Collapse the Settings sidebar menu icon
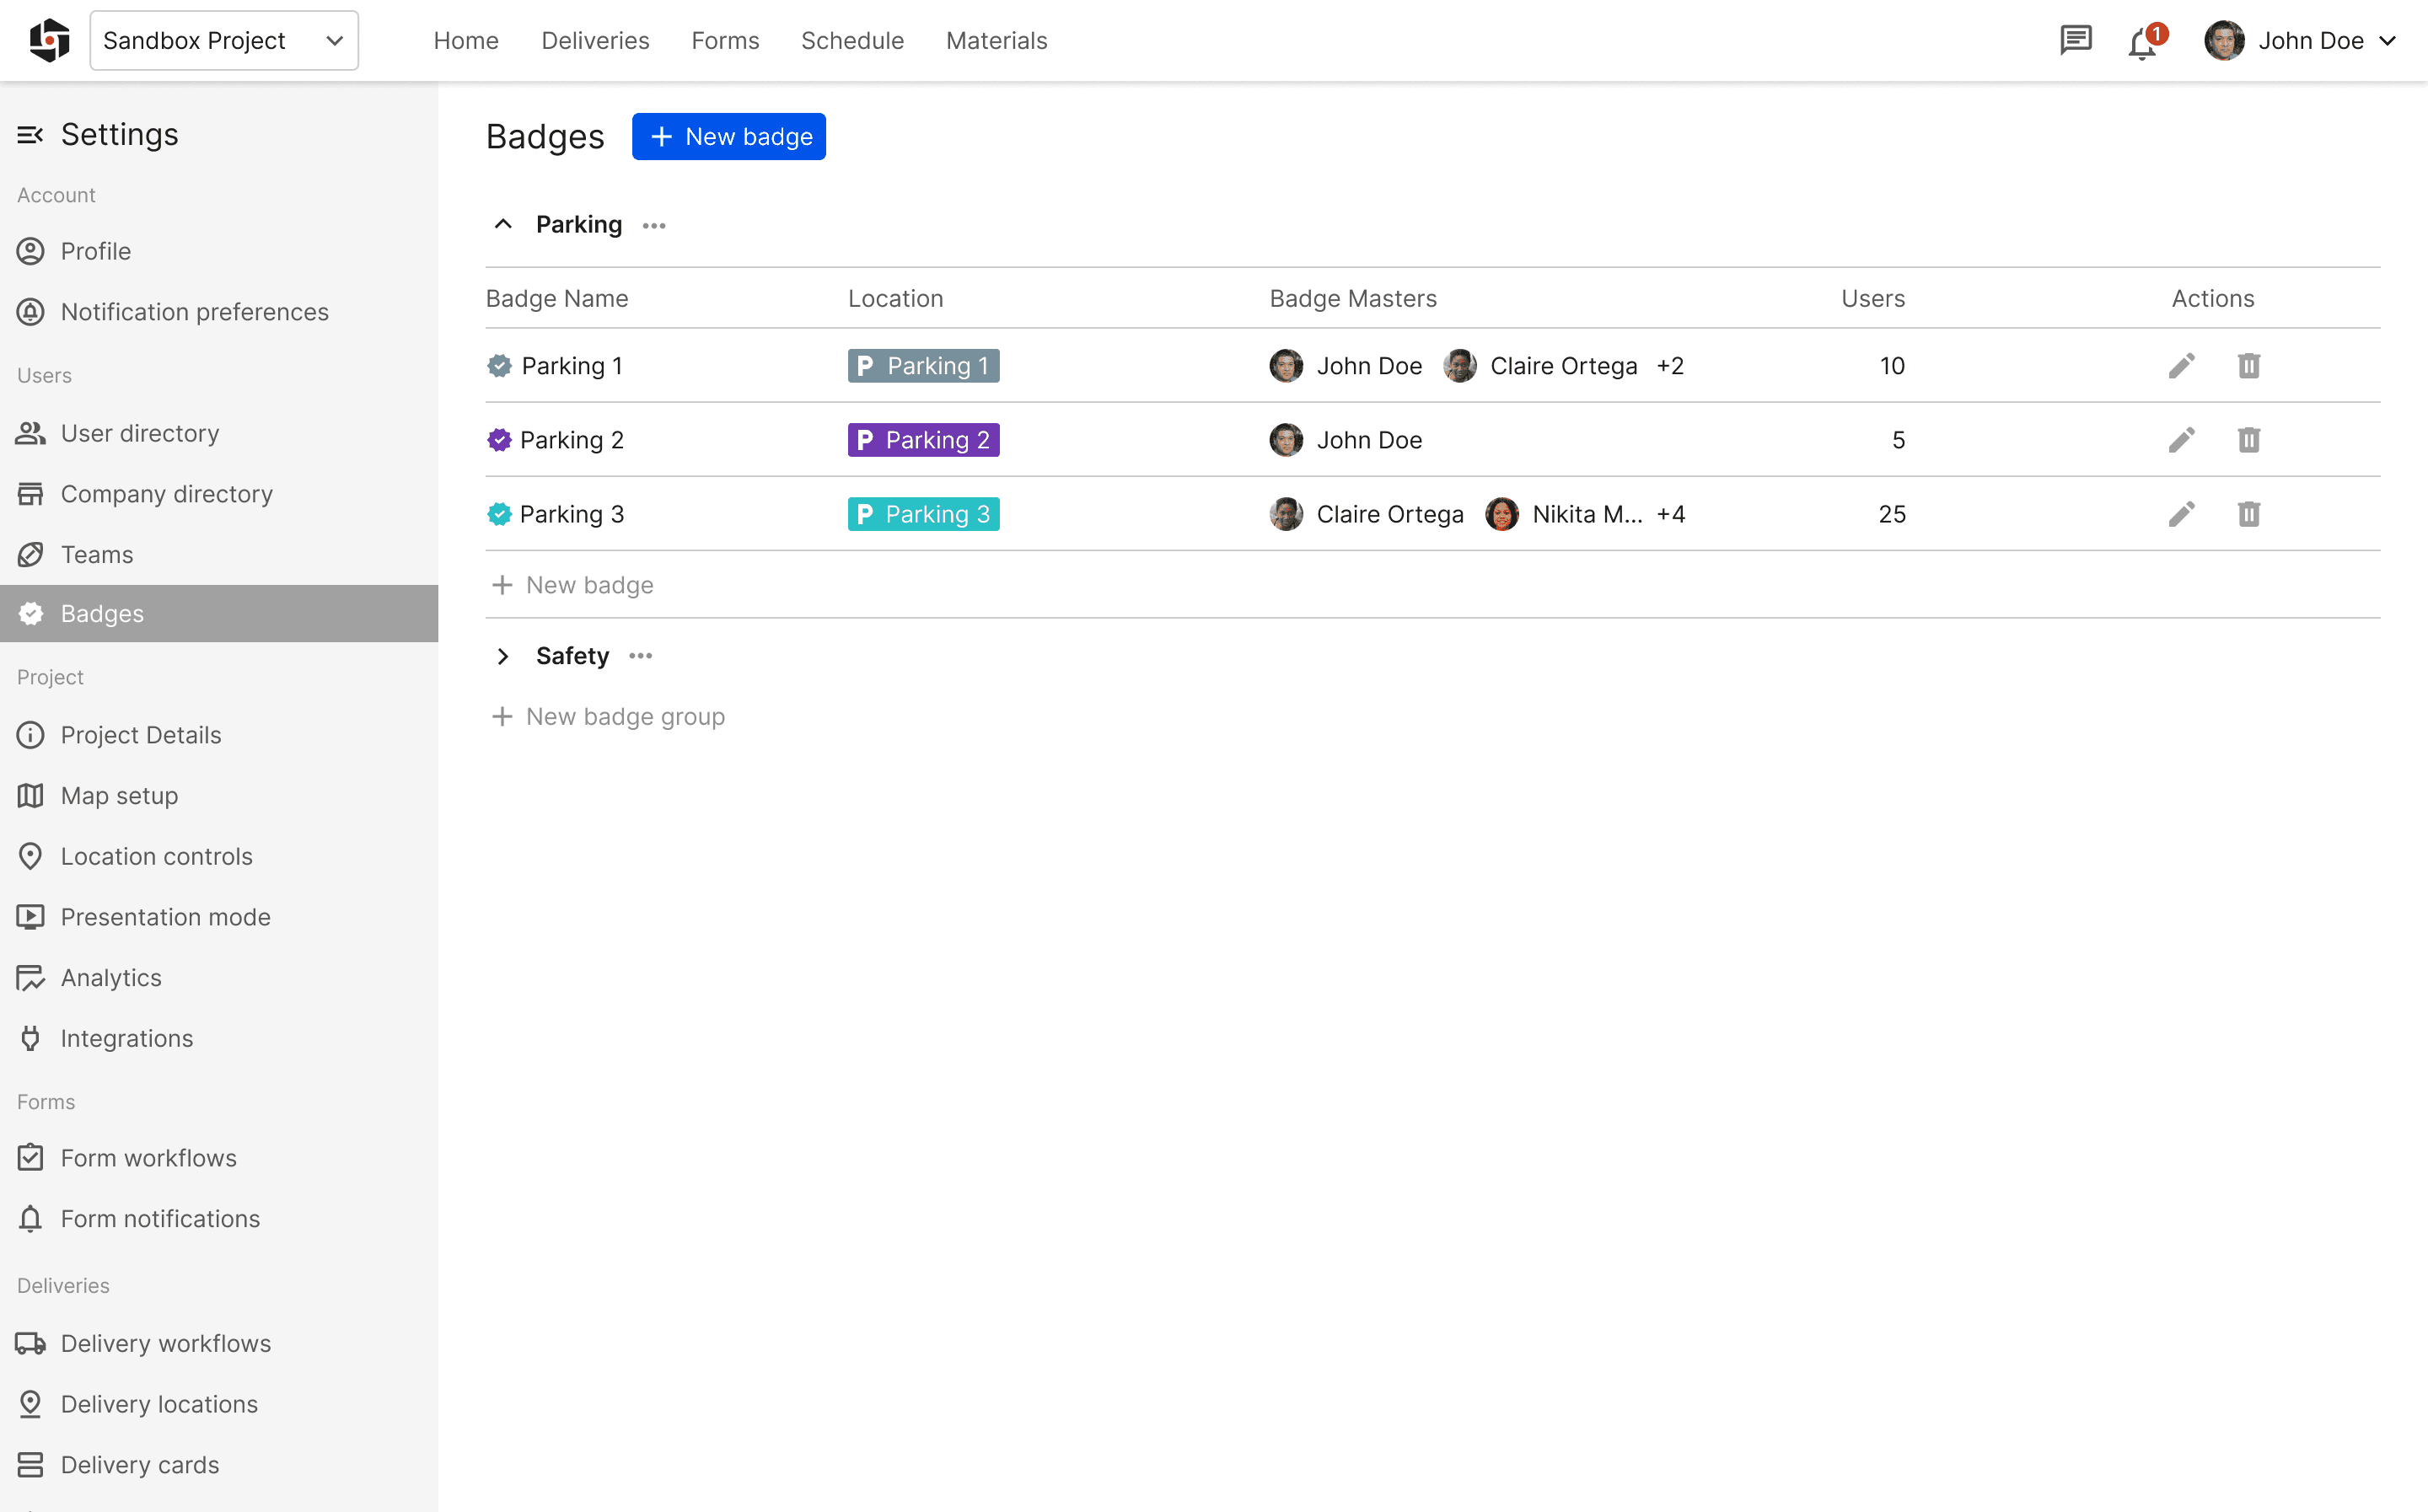 coord(30,135)
